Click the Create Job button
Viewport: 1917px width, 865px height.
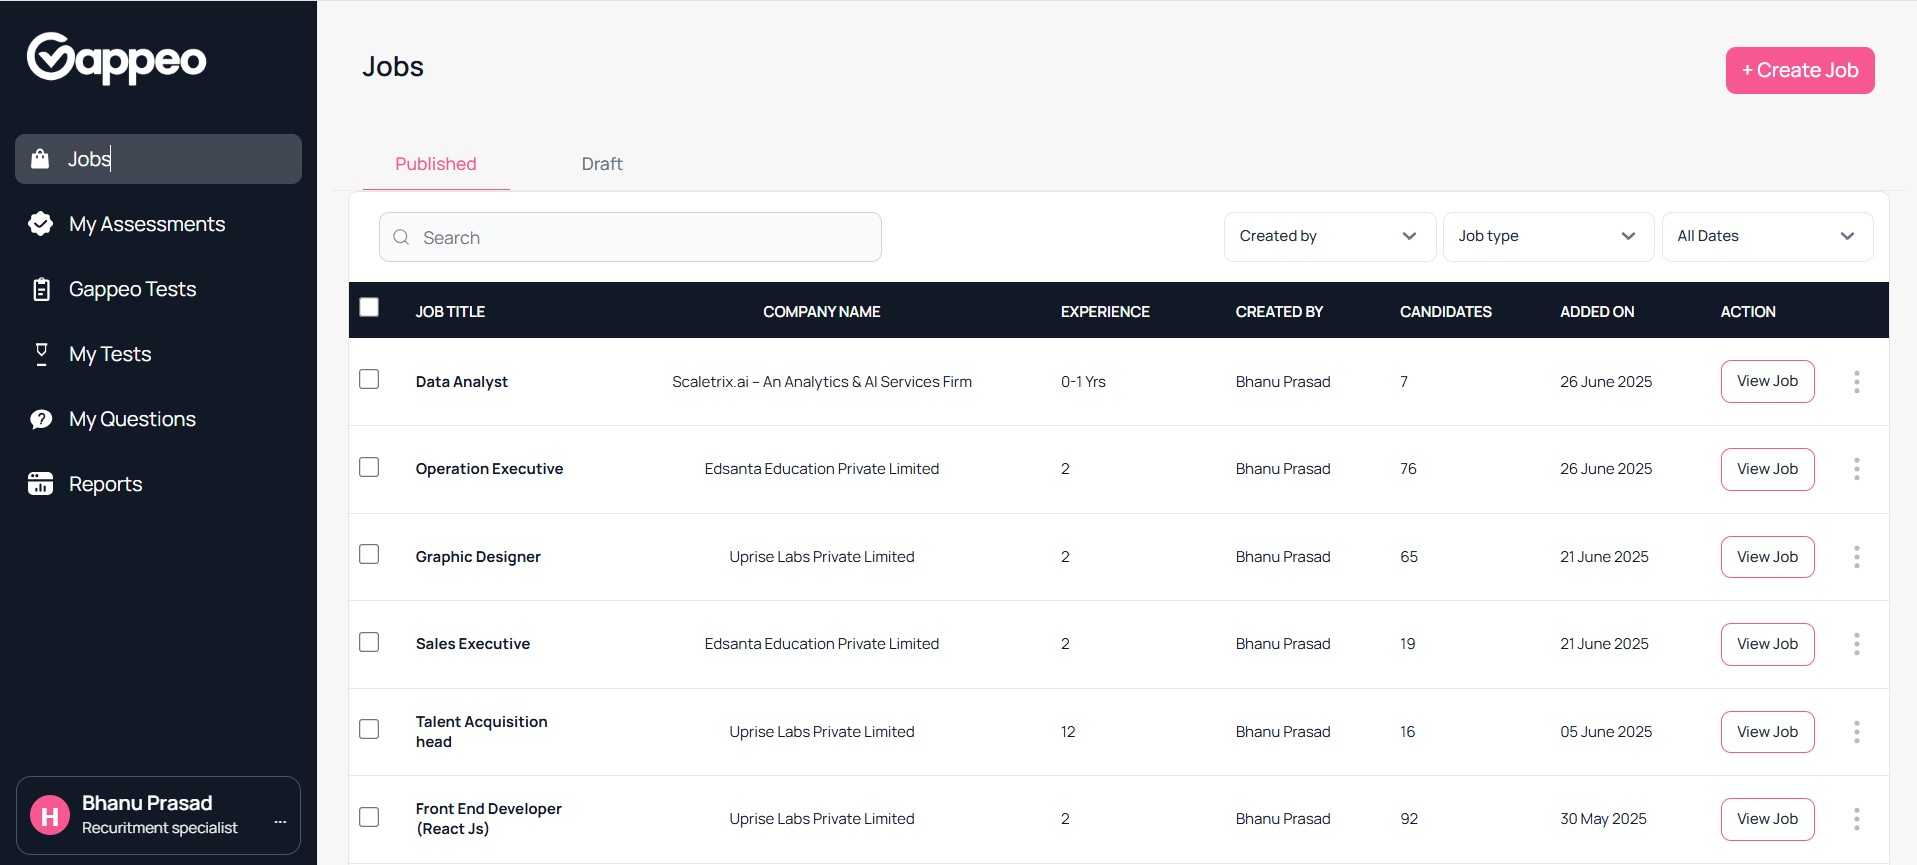point(1800,70)
